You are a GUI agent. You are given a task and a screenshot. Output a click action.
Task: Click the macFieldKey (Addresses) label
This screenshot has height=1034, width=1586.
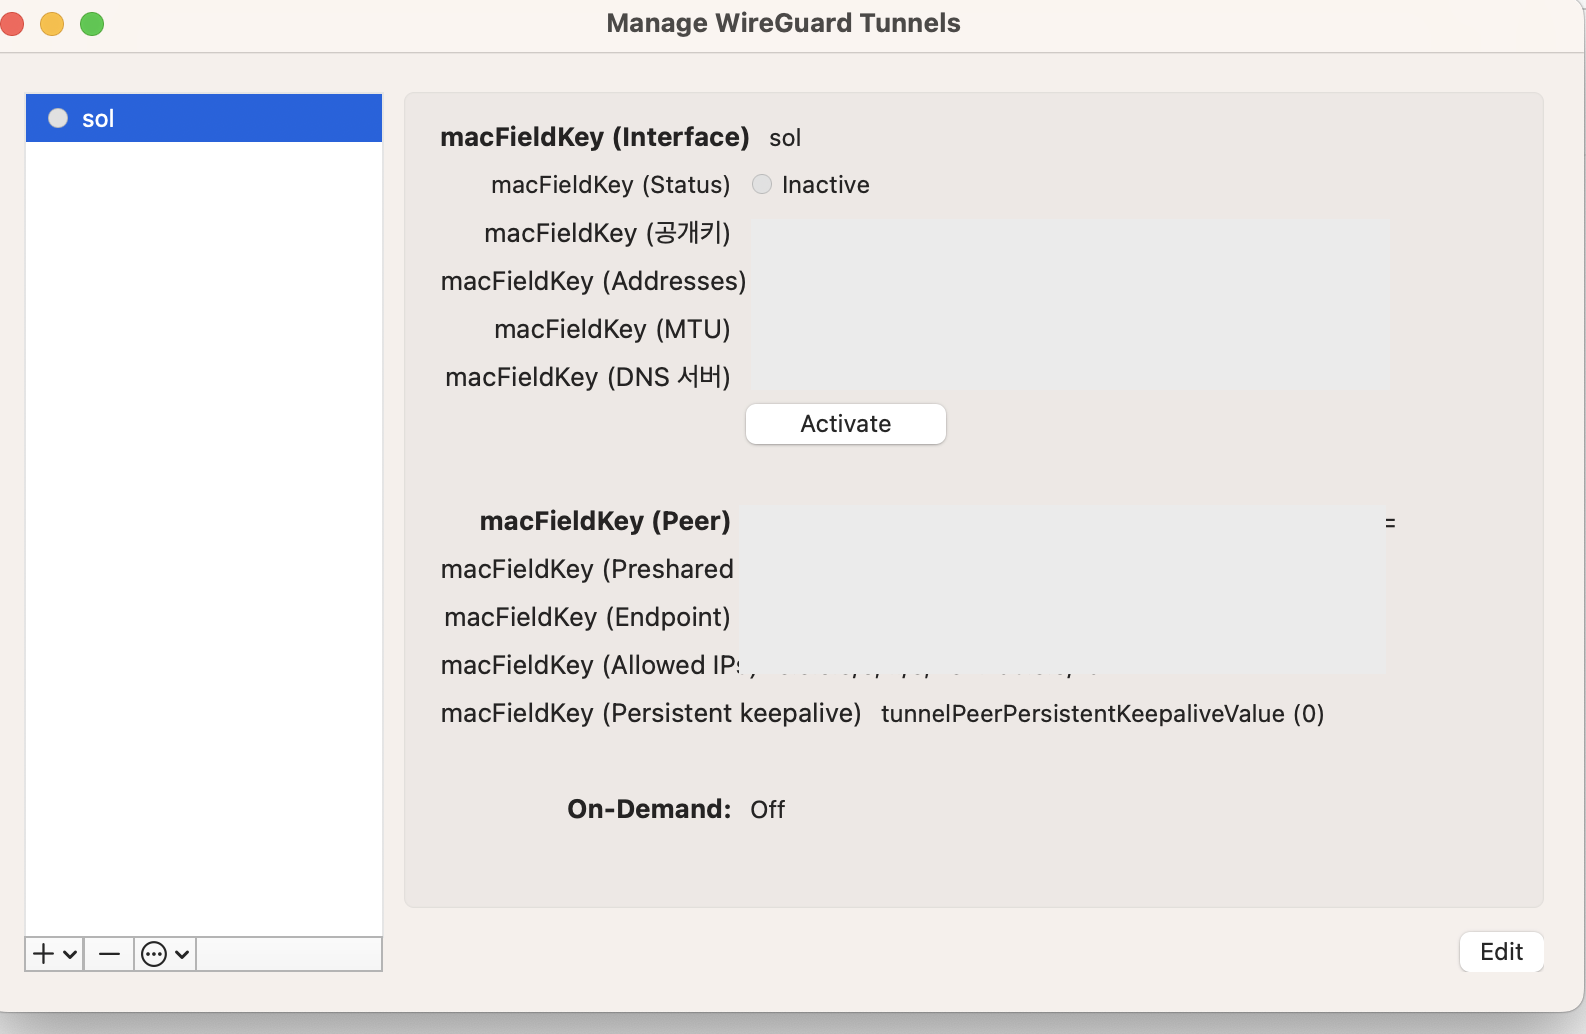pos(594,281)
